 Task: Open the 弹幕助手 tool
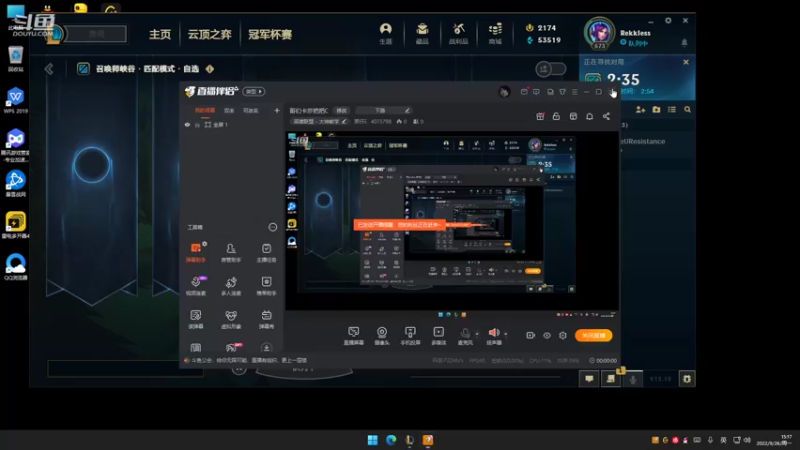(x=196, y=252)
